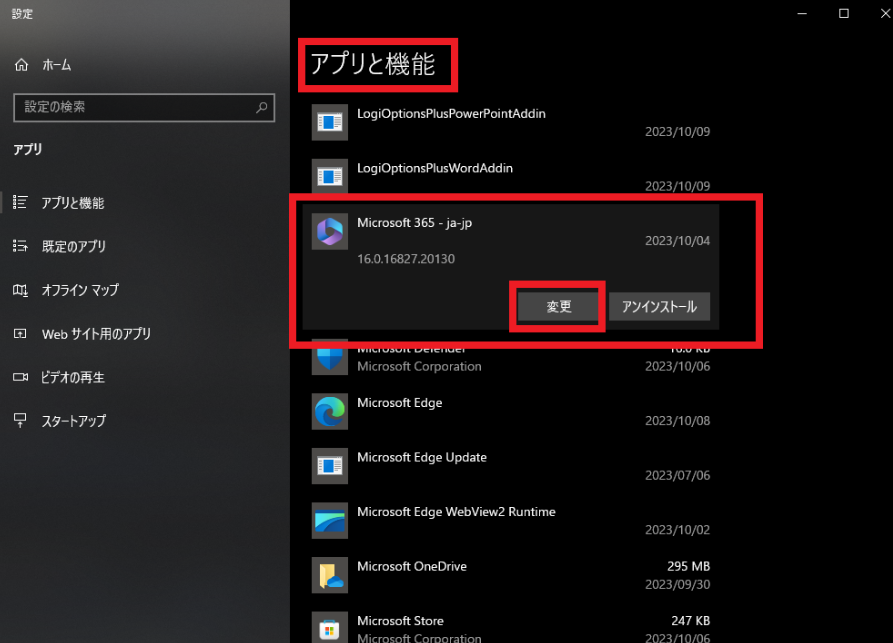Select the Microsoft 365 - ja-jp title

[x=414, y=223]
